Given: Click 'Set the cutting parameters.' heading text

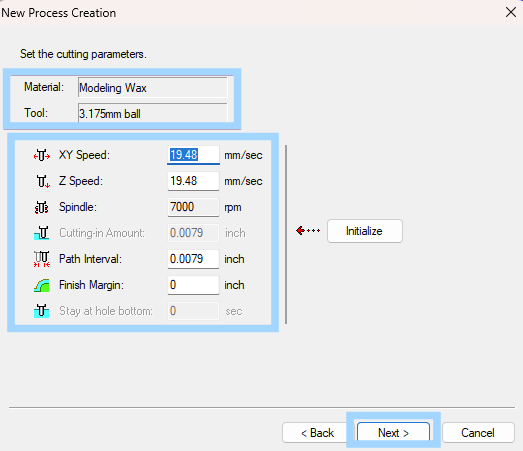Looking at the screenshot, I should [83, 54].
